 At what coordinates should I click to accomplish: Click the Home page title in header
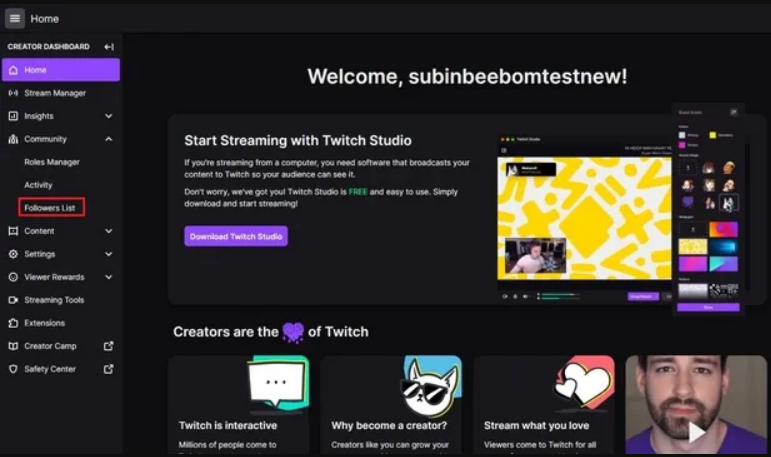(x=45, y=19)
